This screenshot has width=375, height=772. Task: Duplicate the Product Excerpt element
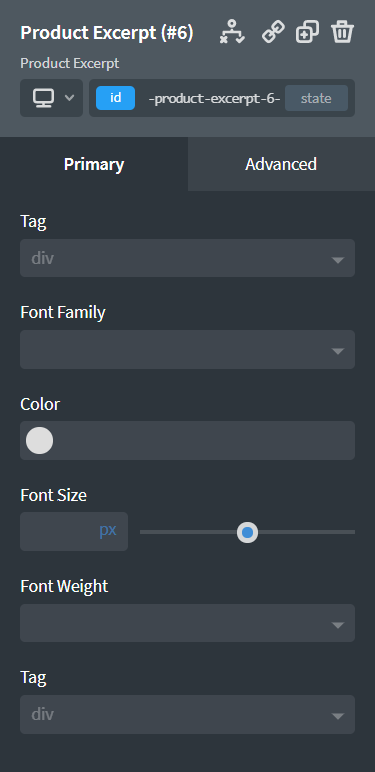click(x=307, y=32)
